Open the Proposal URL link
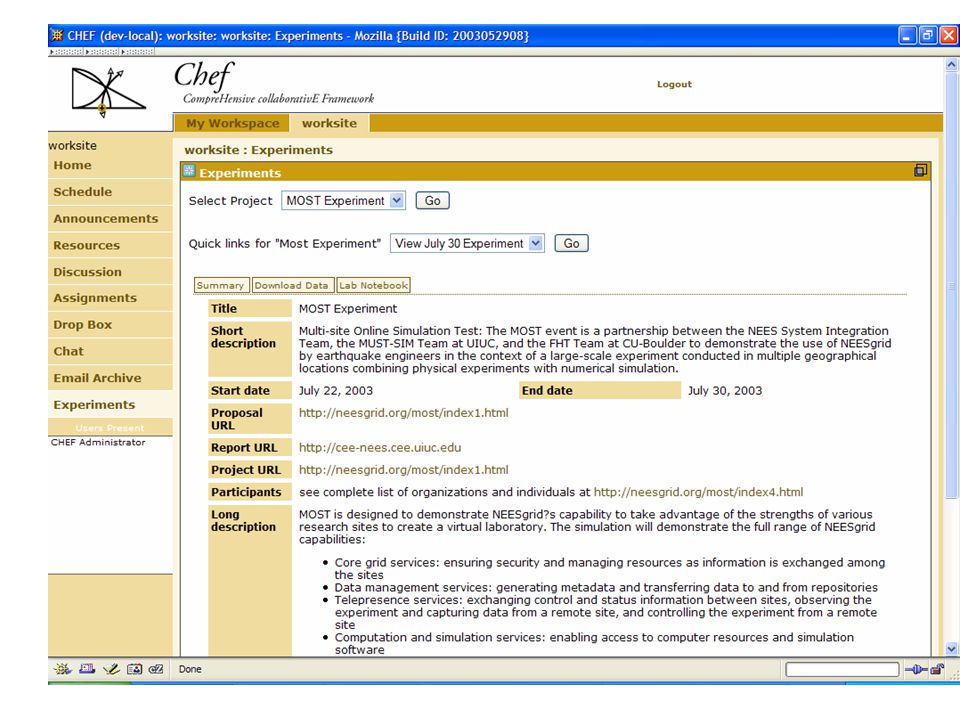Viewport: 960px width, 720px height. [x=403, y=413]
